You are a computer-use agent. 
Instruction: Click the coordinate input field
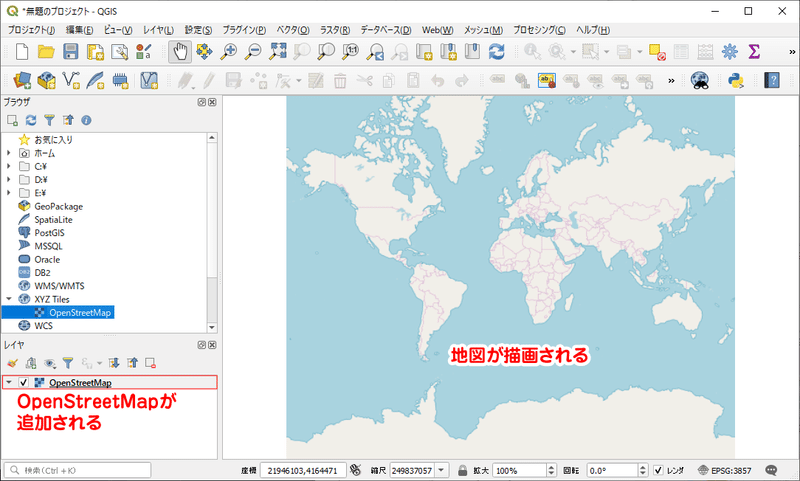pyautogui.click(x=303, y=470)
